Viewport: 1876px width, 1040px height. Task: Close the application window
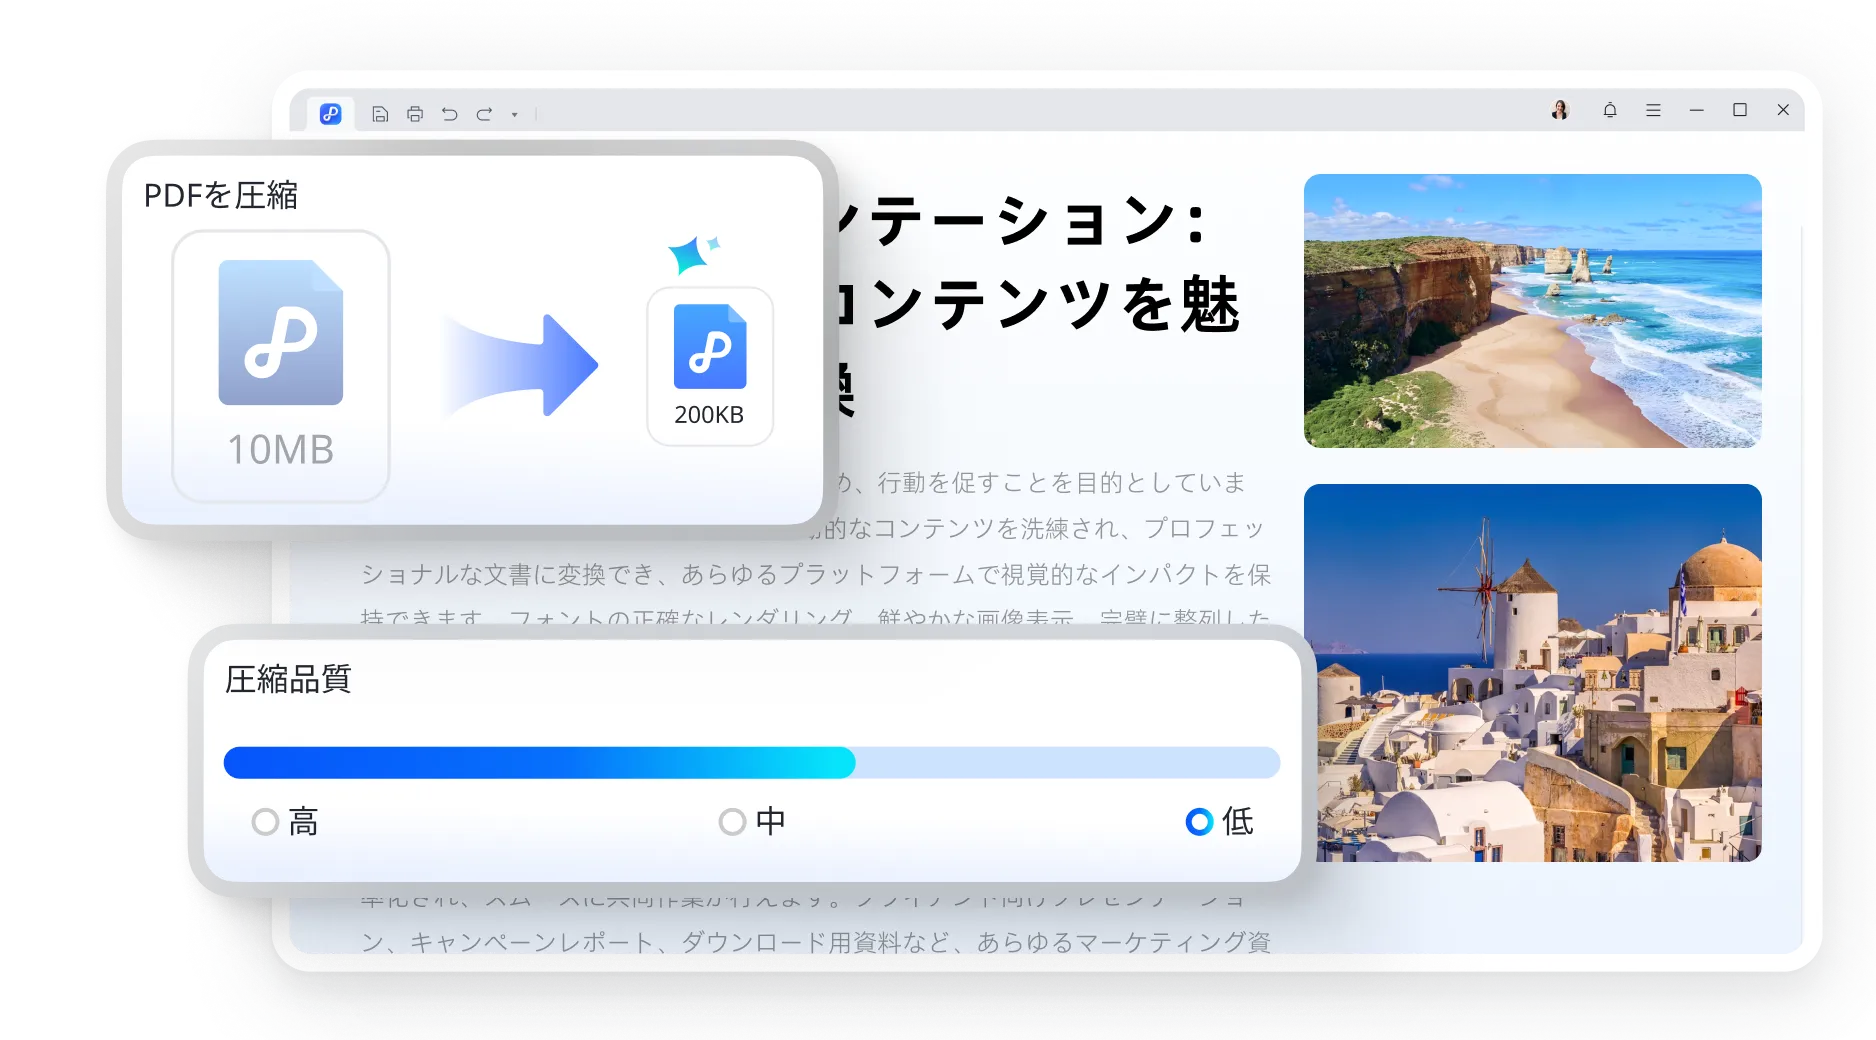point(1783,110)
